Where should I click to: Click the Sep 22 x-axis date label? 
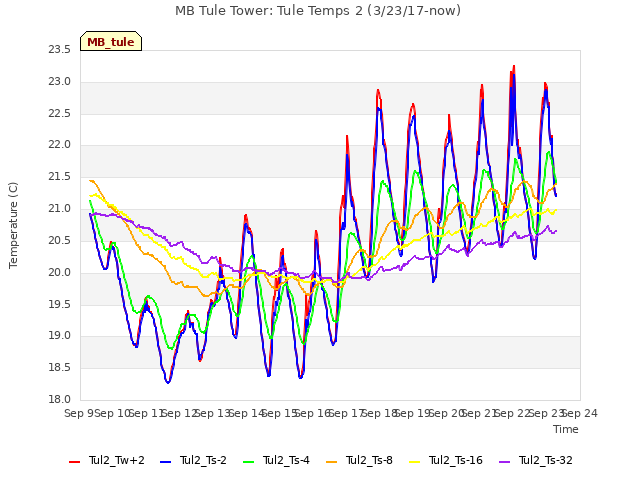click(x=512, y=413)
